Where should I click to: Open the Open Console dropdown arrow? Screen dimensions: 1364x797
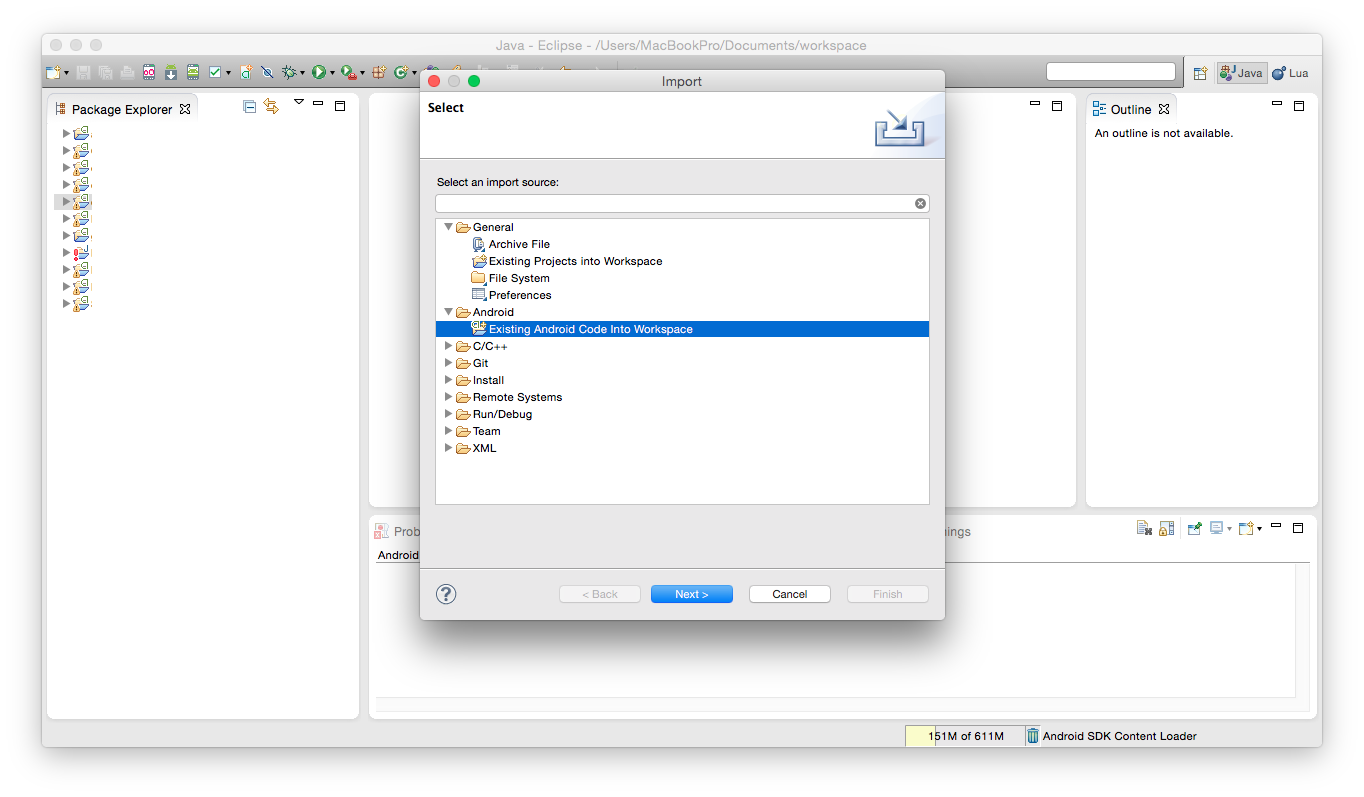point(1259,528)
